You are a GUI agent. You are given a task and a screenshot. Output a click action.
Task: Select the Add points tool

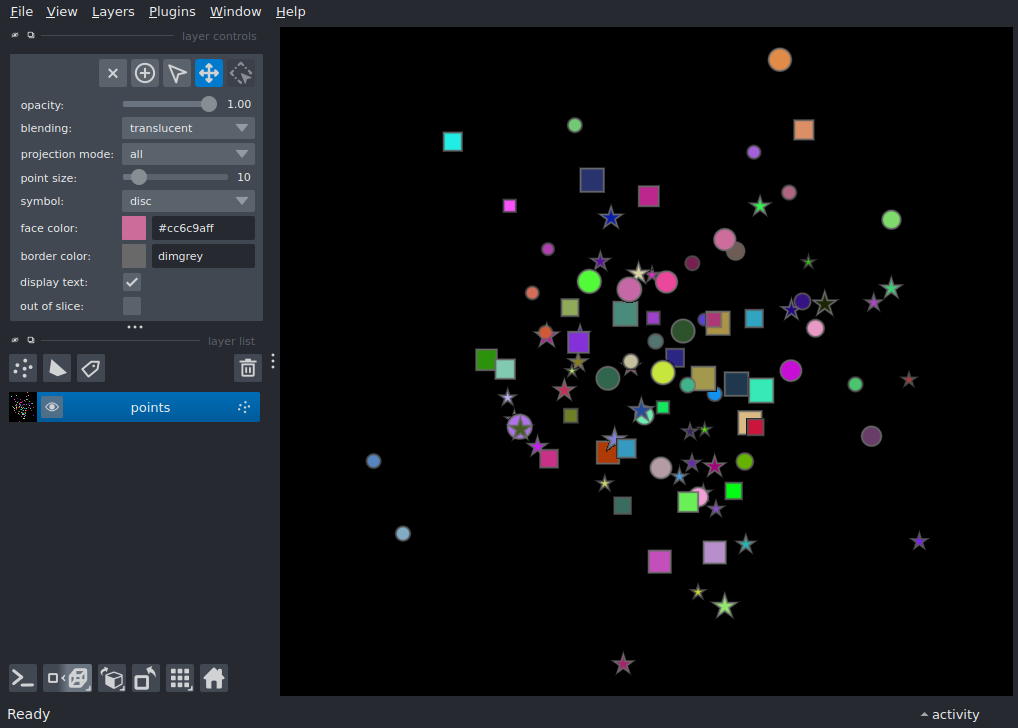click(145, 72)
